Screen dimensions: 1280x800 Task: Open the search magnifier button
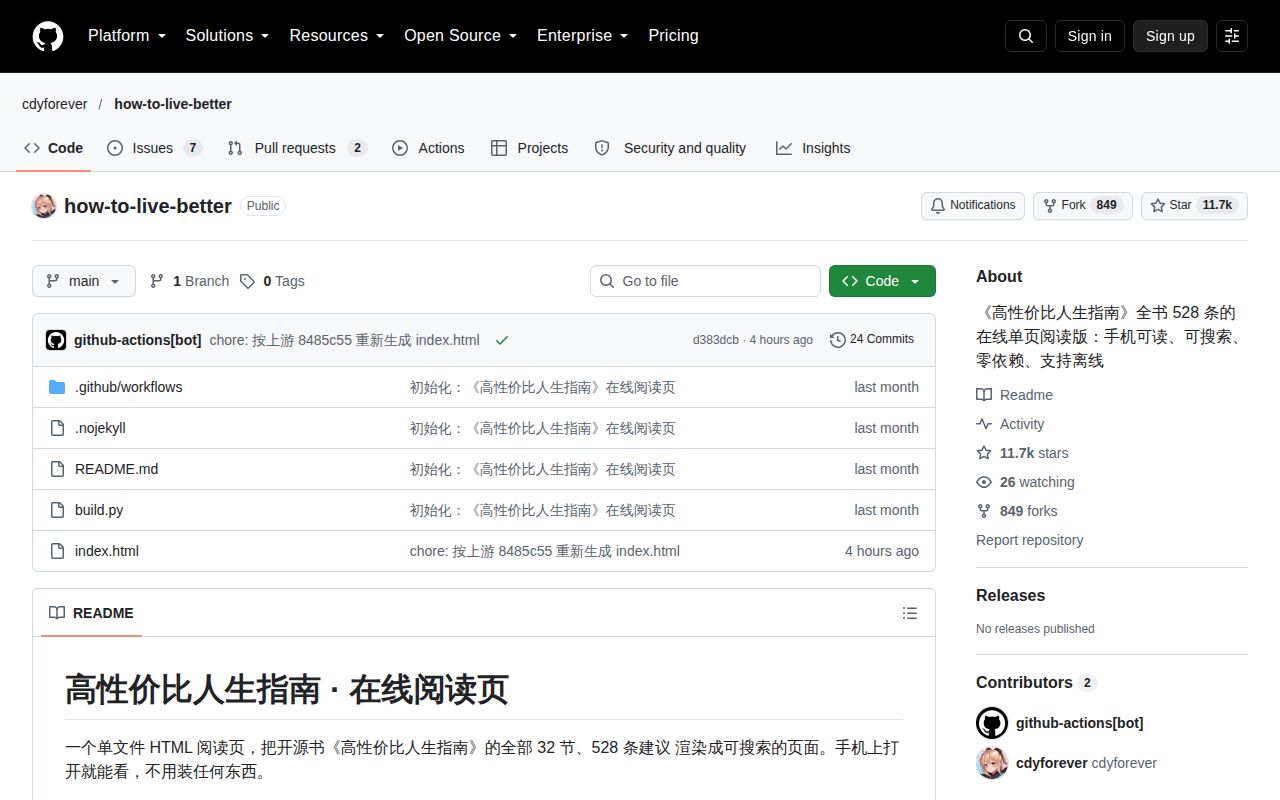pos(1026,36)
